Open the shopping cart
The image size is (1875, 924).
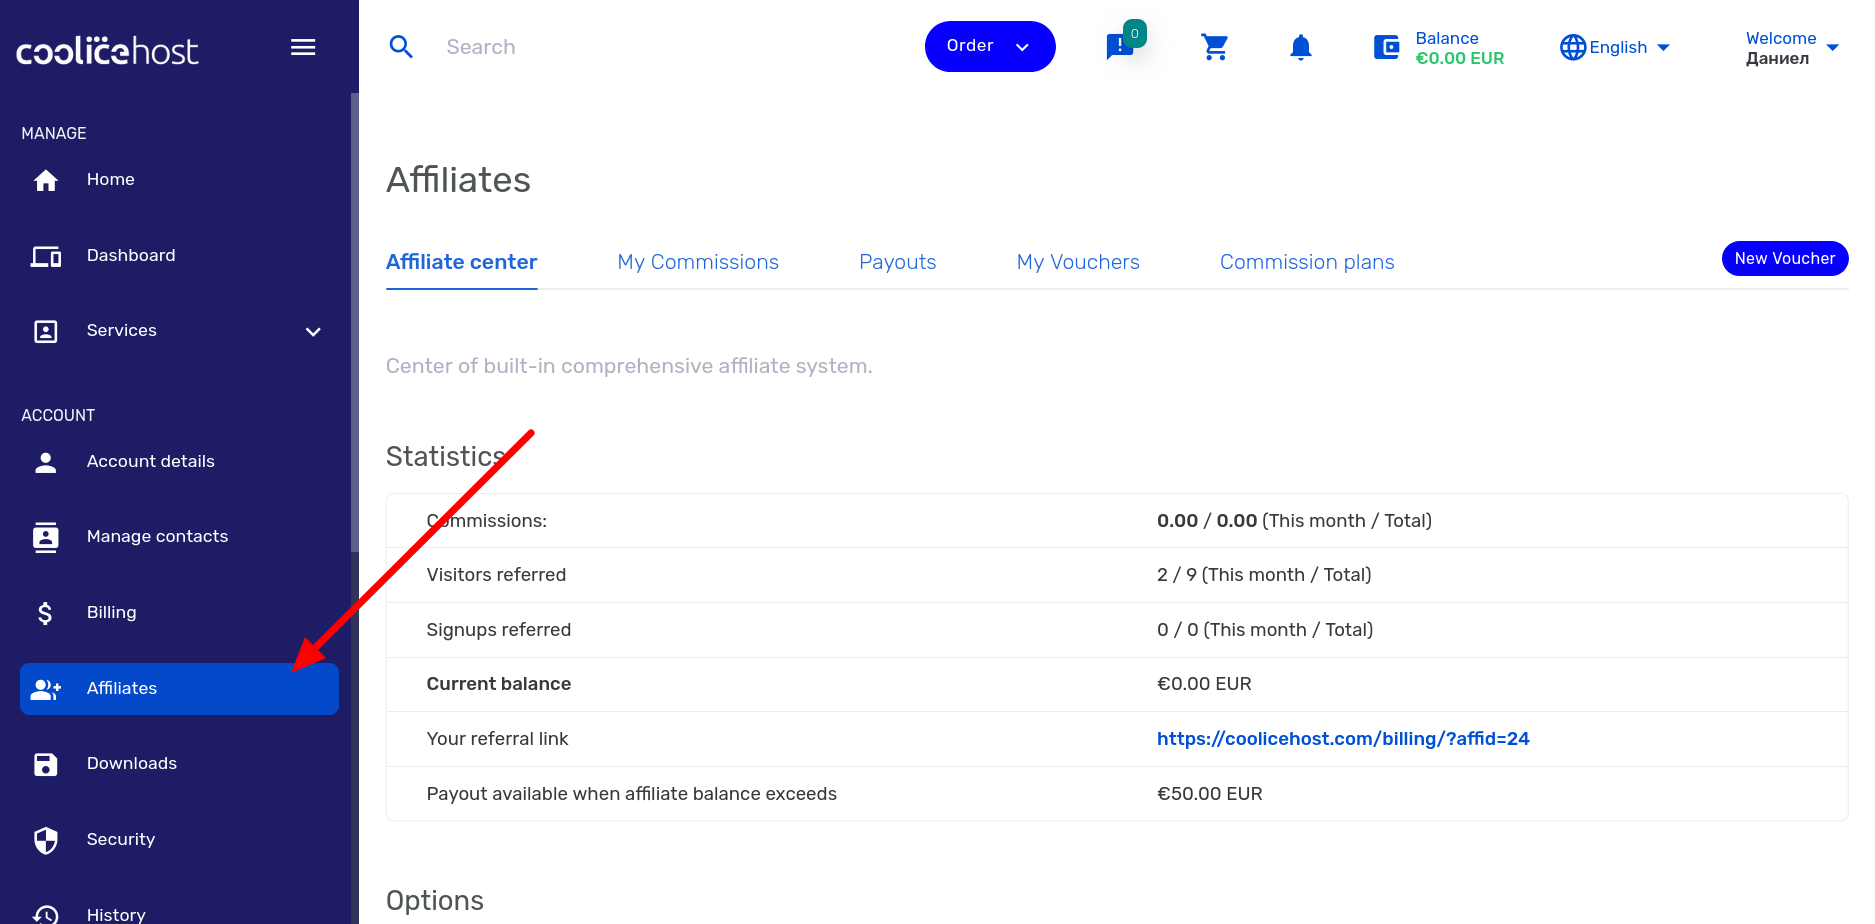click(x=1215, y=47)
